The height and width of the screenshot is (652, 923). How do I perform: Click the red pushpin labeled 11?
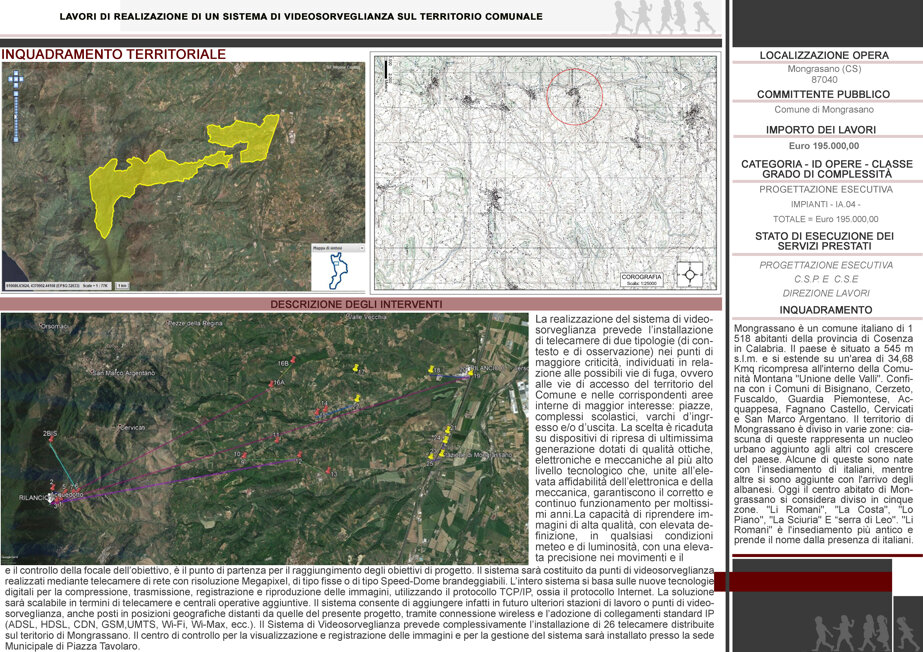click(x=277, y=440)
